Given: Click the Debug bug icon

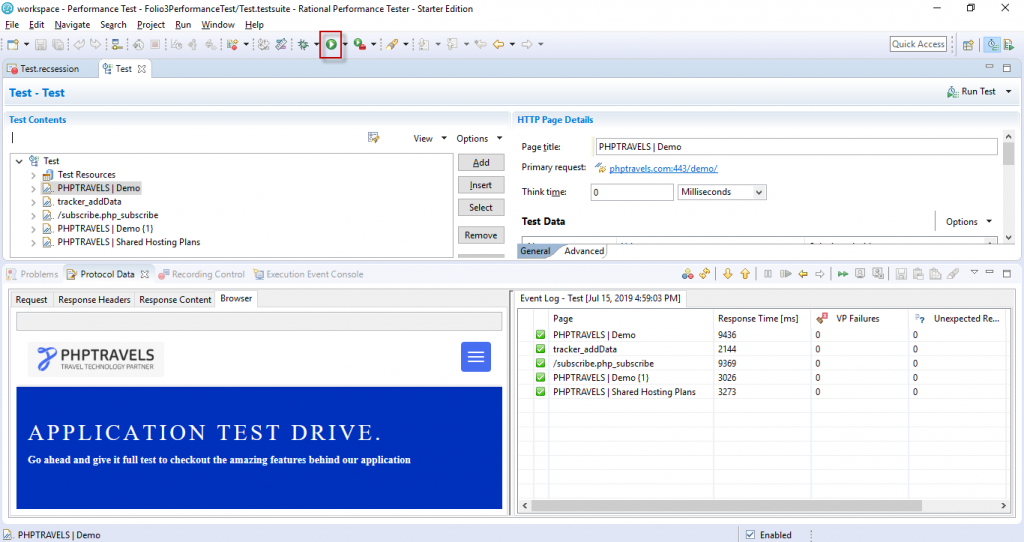Looking at the screenshot, I should [x=303, y=44].
